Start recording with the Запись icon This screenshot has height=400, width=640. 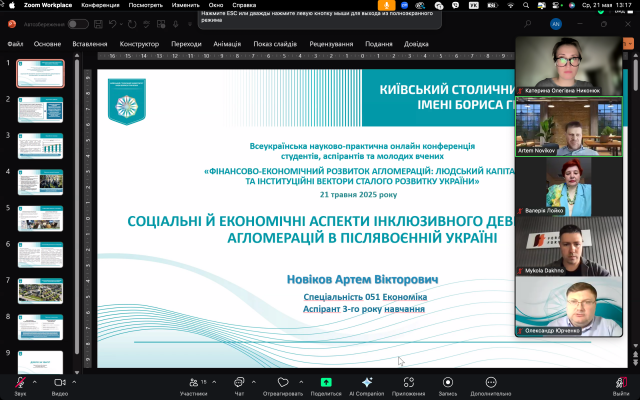pos(447,382)
